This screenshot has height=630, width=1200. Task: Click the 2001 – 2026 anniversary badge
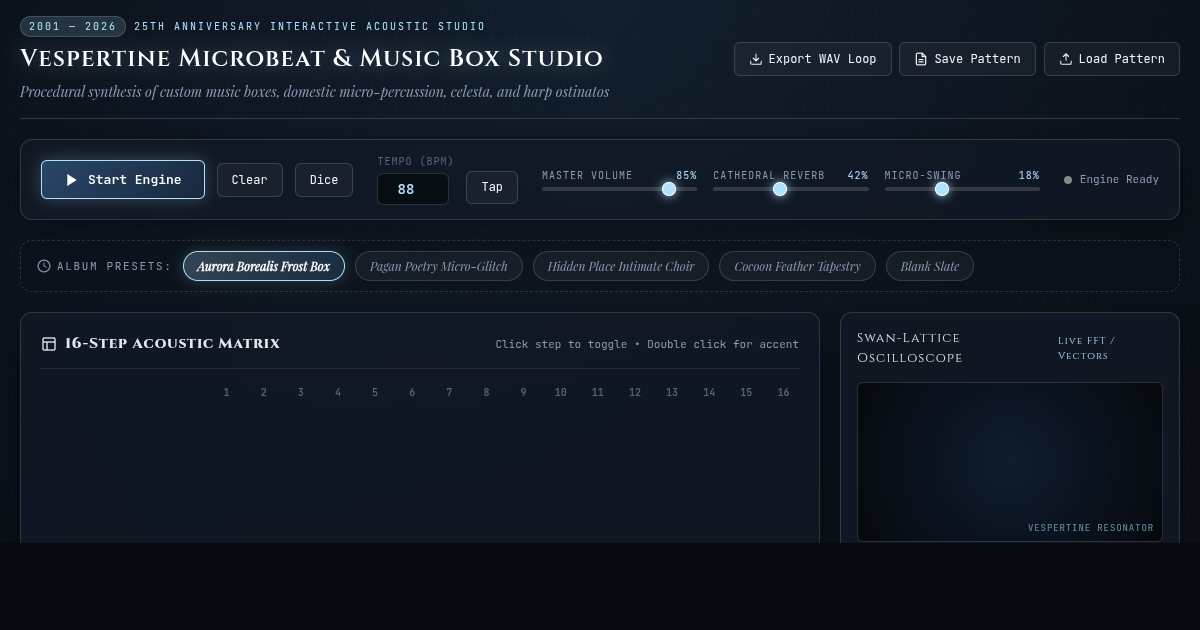73,26
